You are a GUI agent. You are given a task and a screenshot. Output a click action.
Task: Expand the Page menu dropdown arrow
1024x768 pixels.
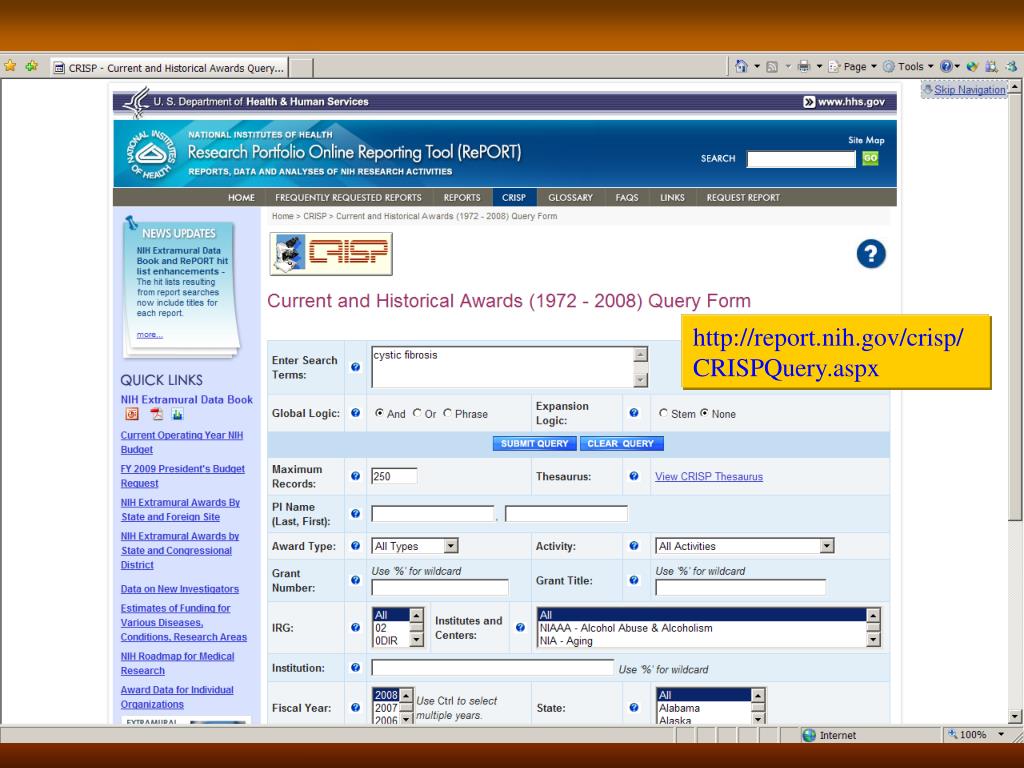tap(874, 67)
